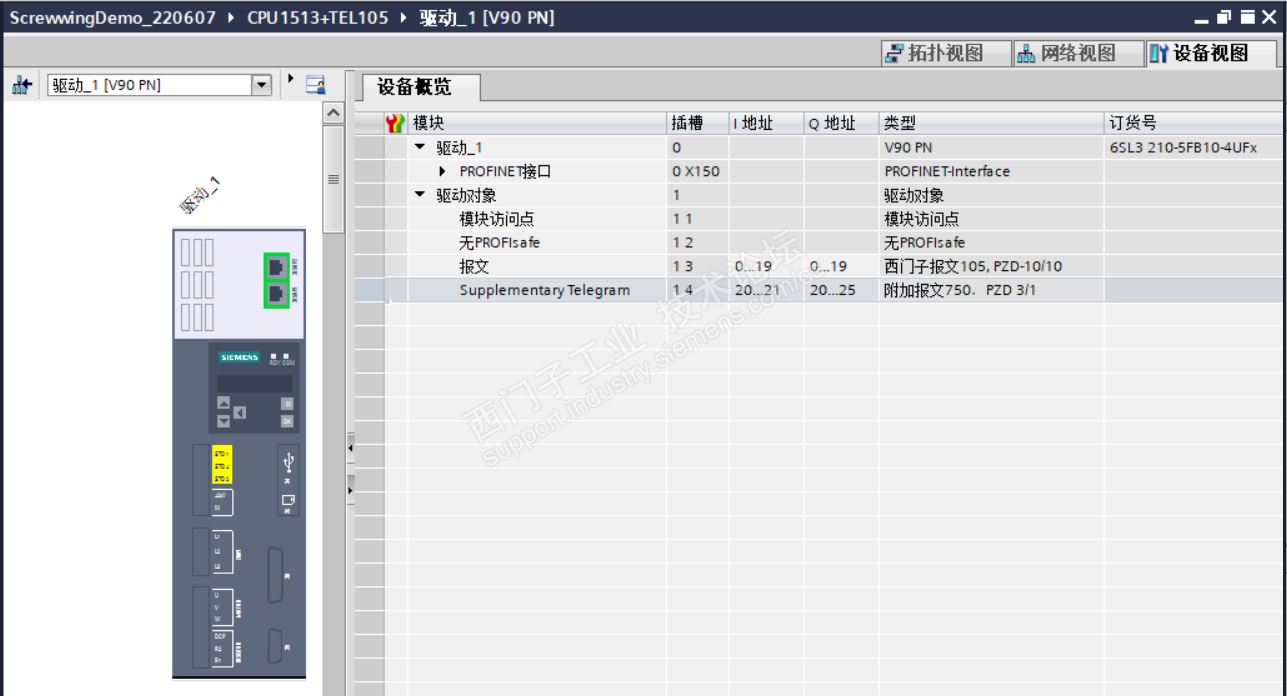Click upper PROFINET port on drive
The image size is (1287, 696).
[276, 267]
